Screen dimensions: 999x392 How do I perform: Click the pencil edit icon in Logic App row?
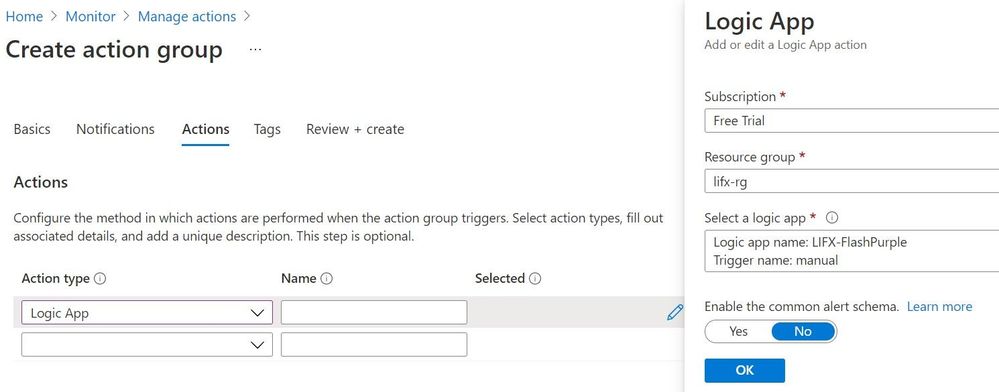point(675,312)
